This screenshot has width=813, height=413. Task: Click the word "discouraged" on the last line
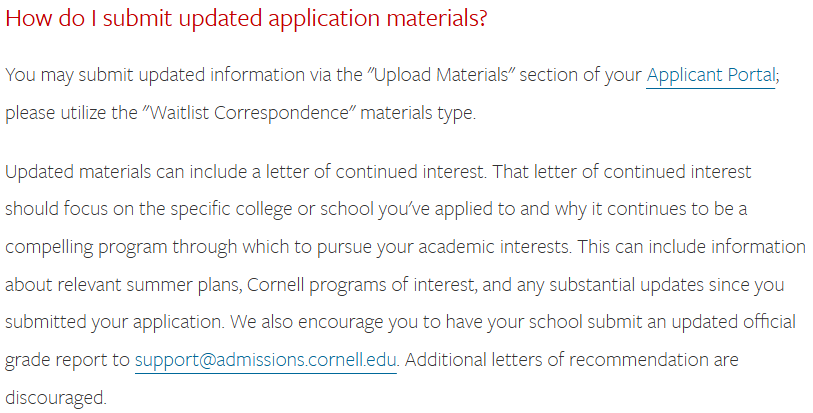tap(54, 397)
